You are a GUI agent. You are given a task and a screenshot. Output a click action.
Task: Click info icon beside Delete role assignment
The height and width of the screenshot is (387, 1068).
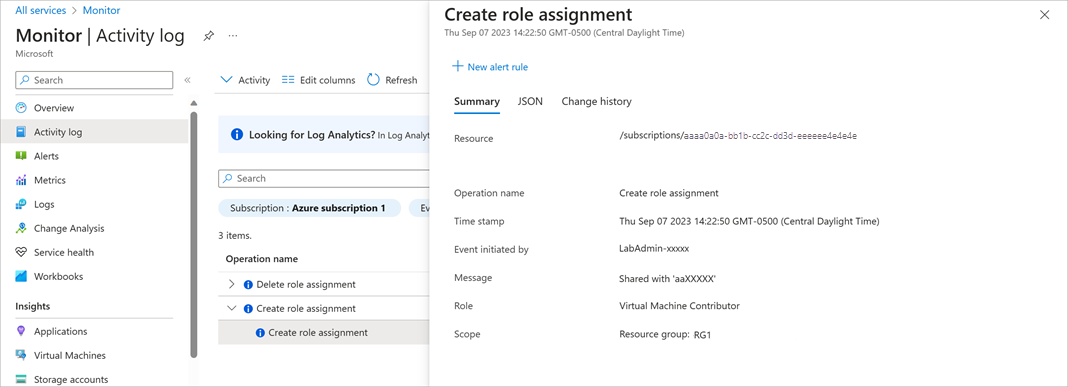[x=249, y=285]
